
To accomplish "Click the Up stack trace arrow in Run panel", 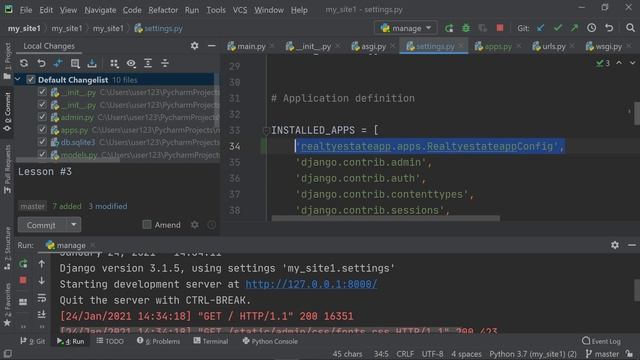I will click(42, 264).
